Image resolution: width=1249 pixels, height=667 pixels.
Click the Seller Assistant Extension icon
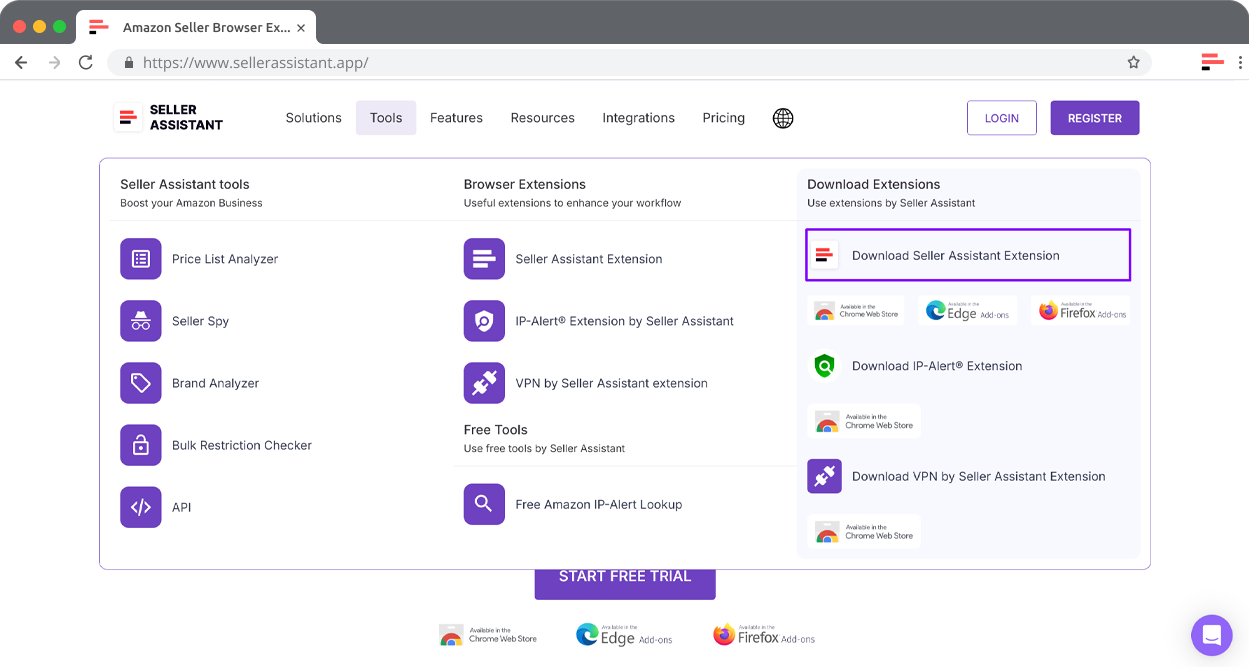[x=484, y=258]
